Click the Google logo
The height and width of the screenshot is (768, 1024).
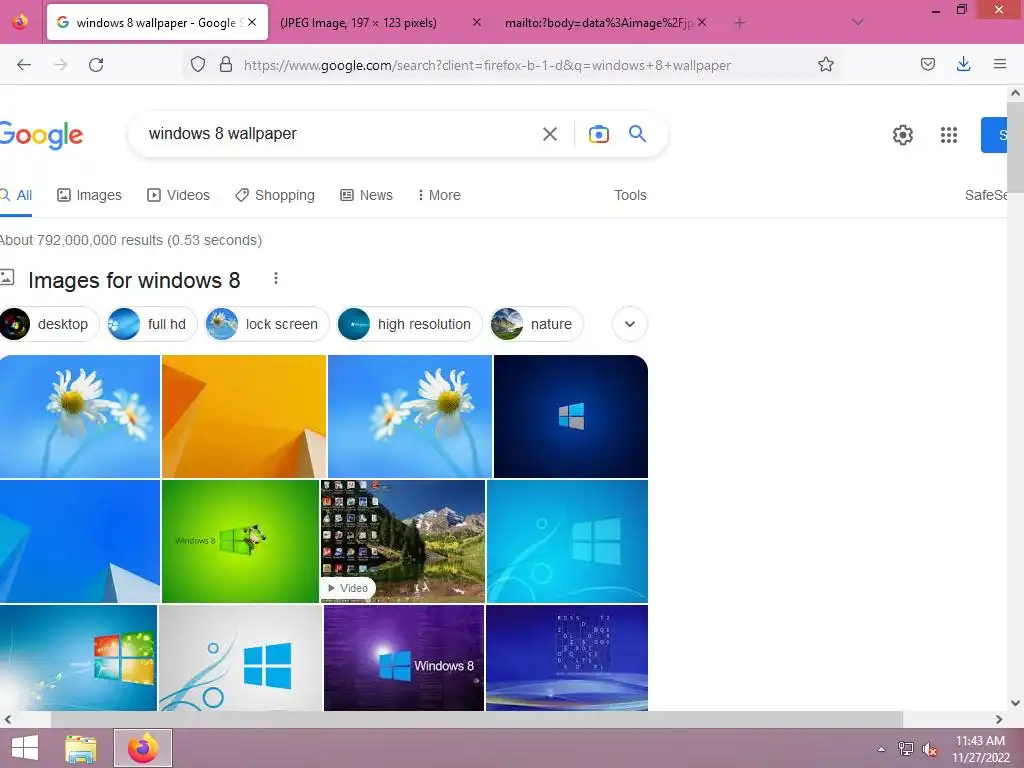tap(41, 135)
